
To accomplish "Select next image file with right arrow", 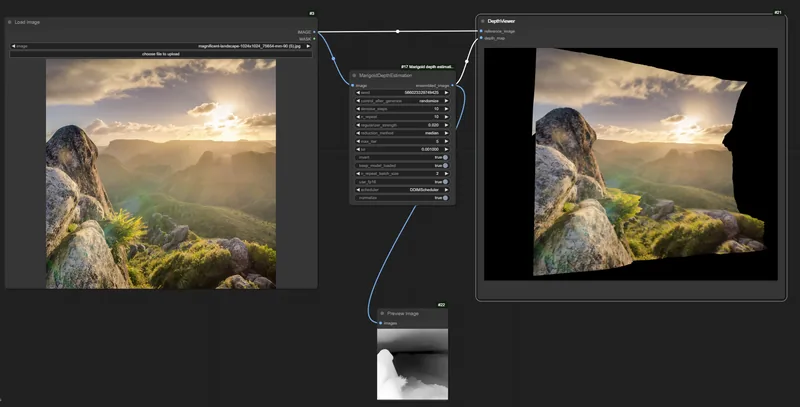I will [308, 46].
